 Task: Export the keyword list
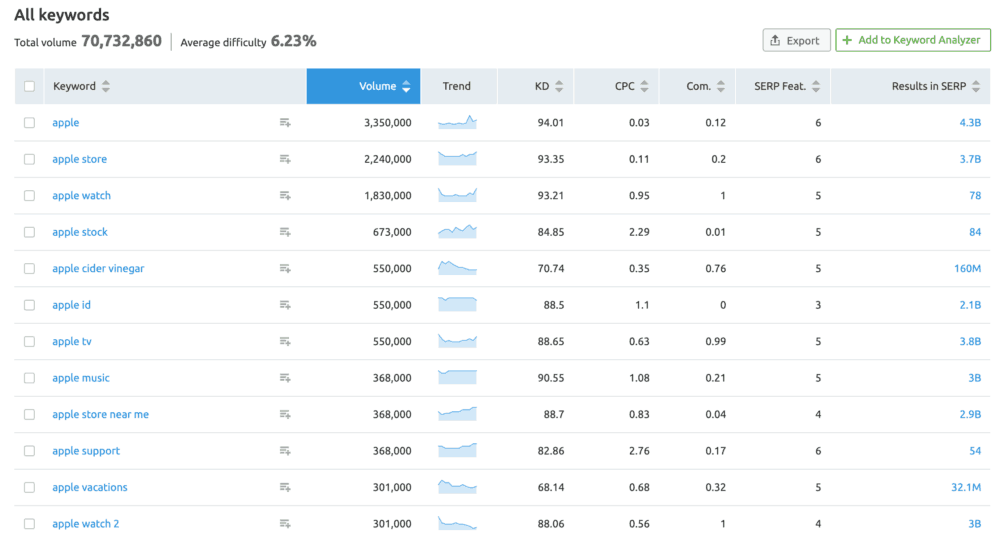(797, 40)
